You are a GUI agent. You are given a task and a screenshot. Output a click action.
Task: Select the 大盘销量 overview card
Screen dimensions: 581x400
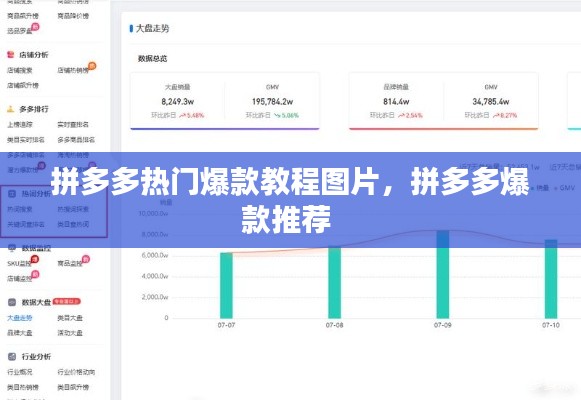pos(225,101)
